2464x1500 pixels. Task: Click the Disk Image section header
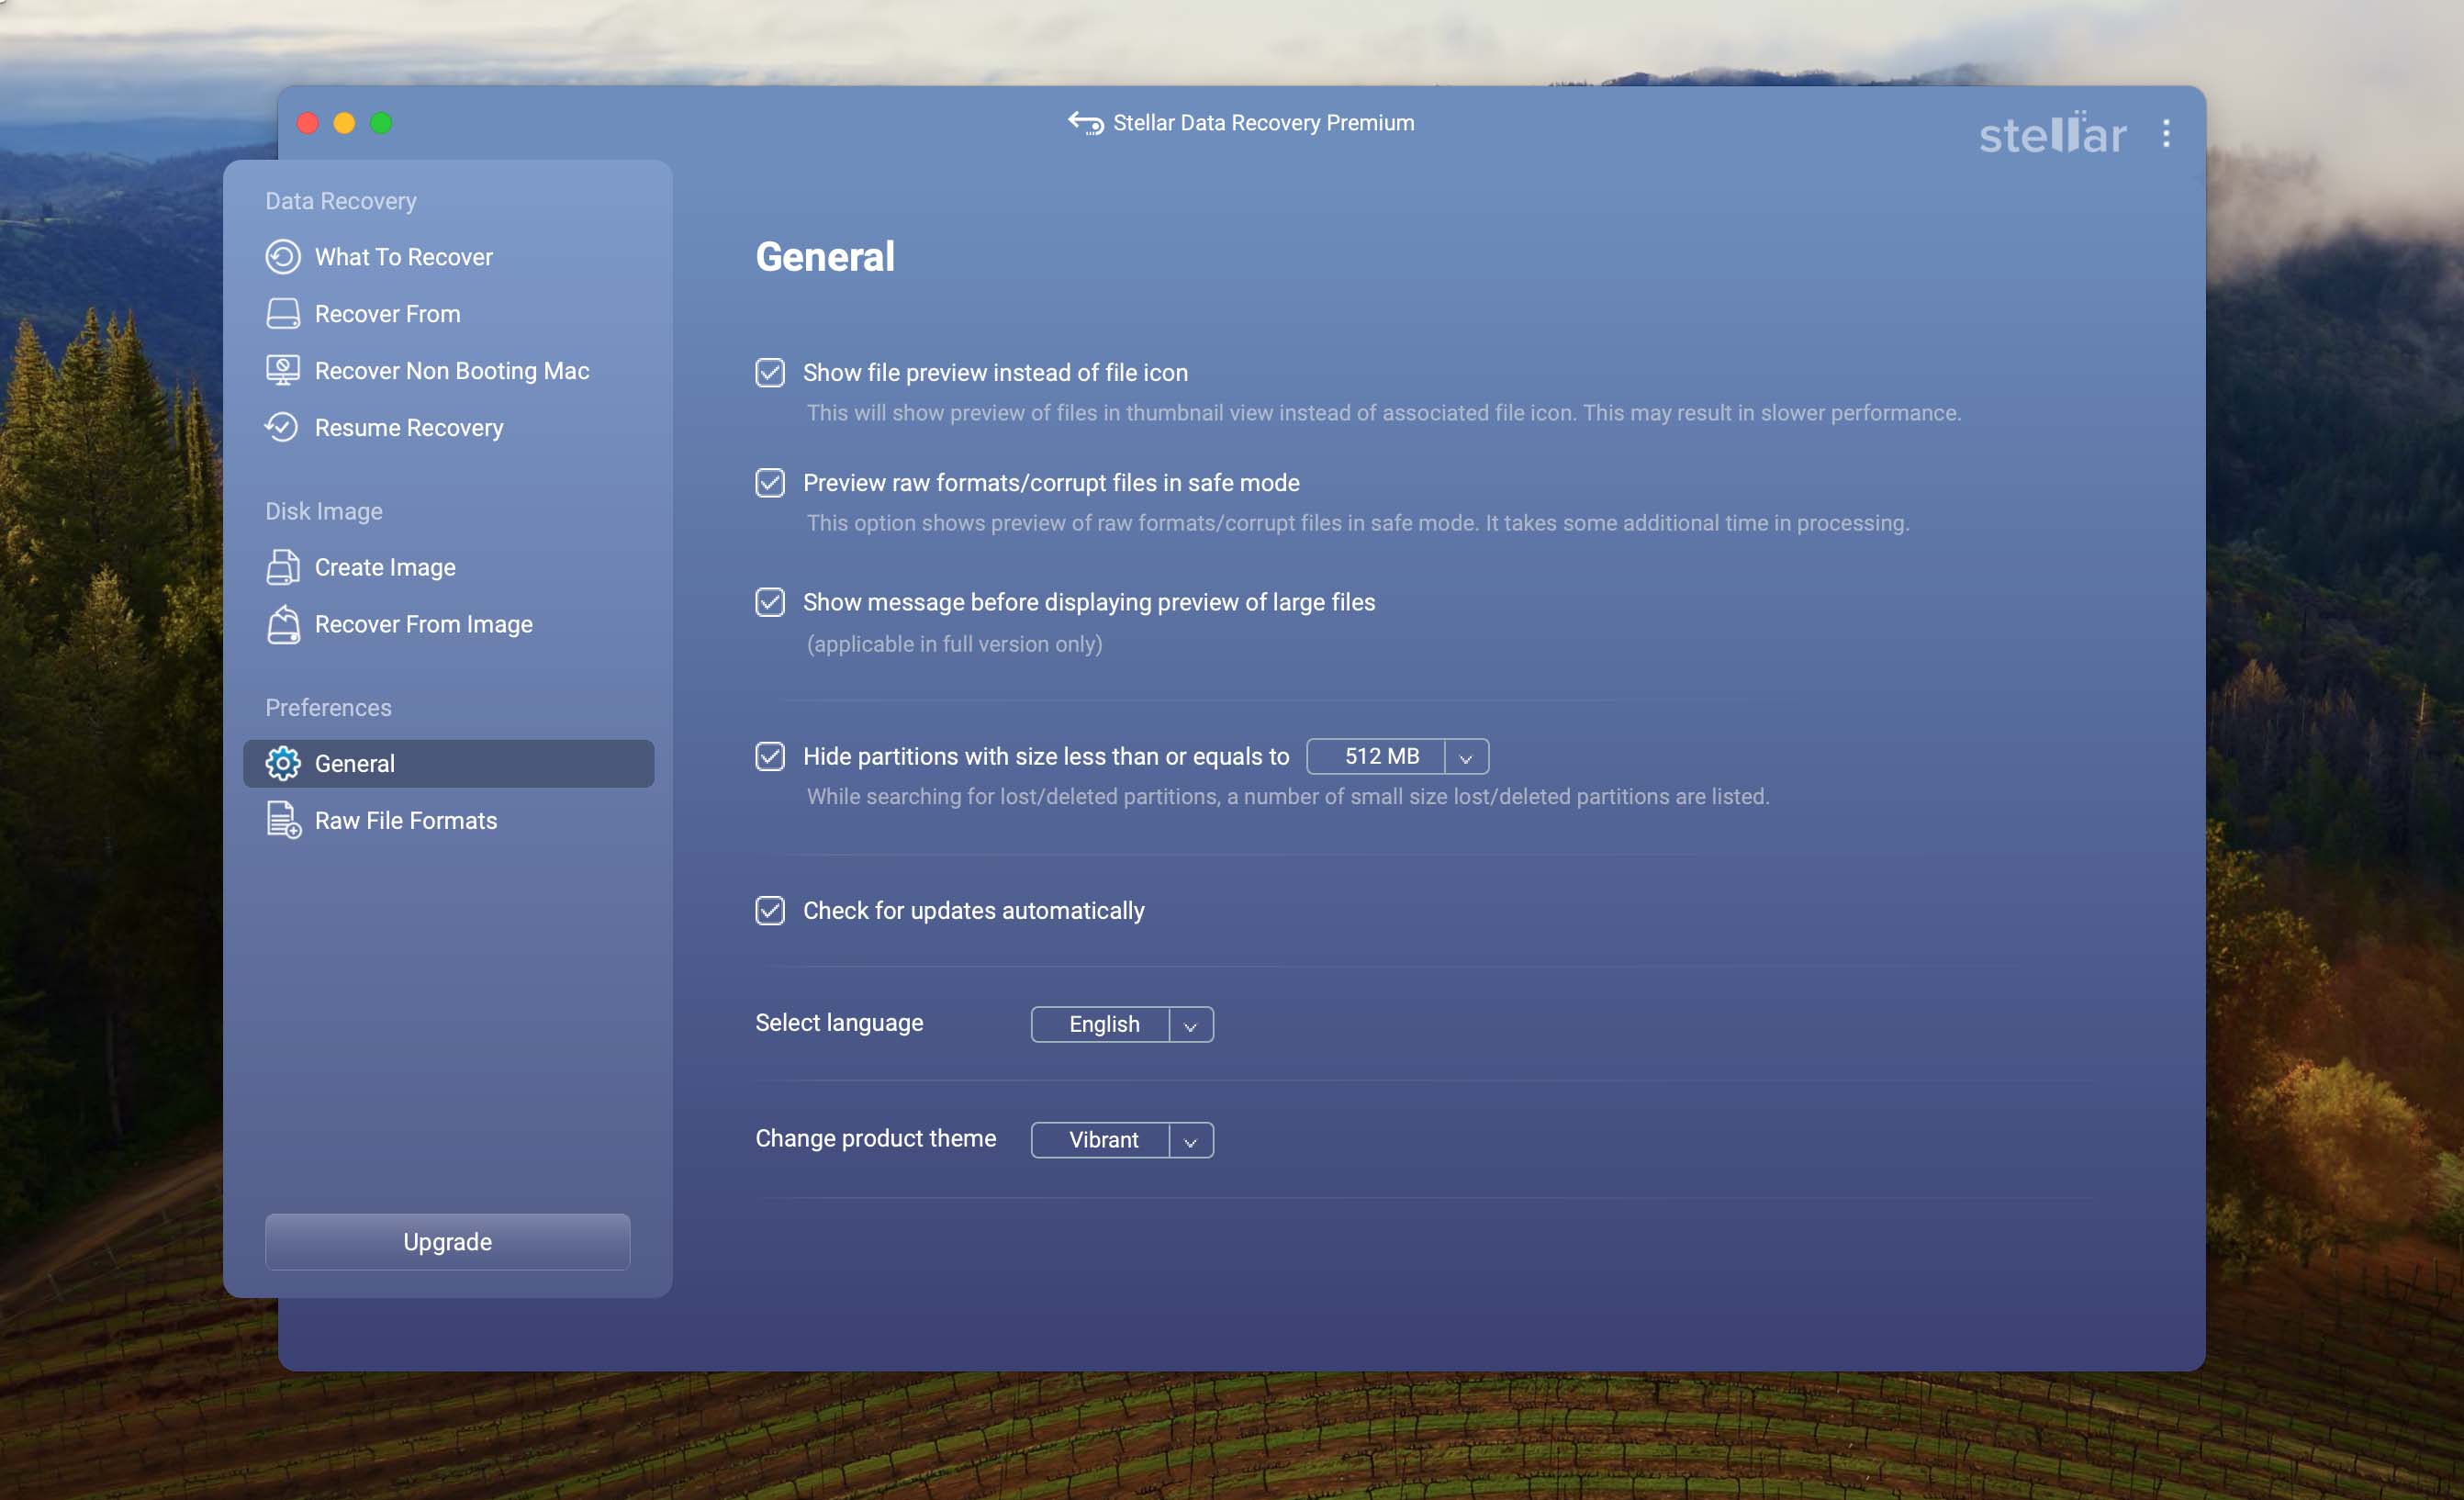[324, 511]
